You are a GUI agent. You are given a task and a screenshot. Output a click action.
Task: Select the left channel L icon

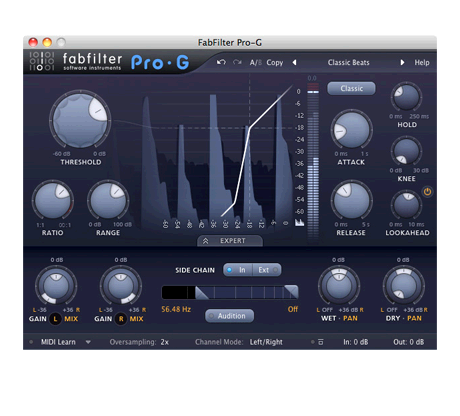tap(55, 319)
